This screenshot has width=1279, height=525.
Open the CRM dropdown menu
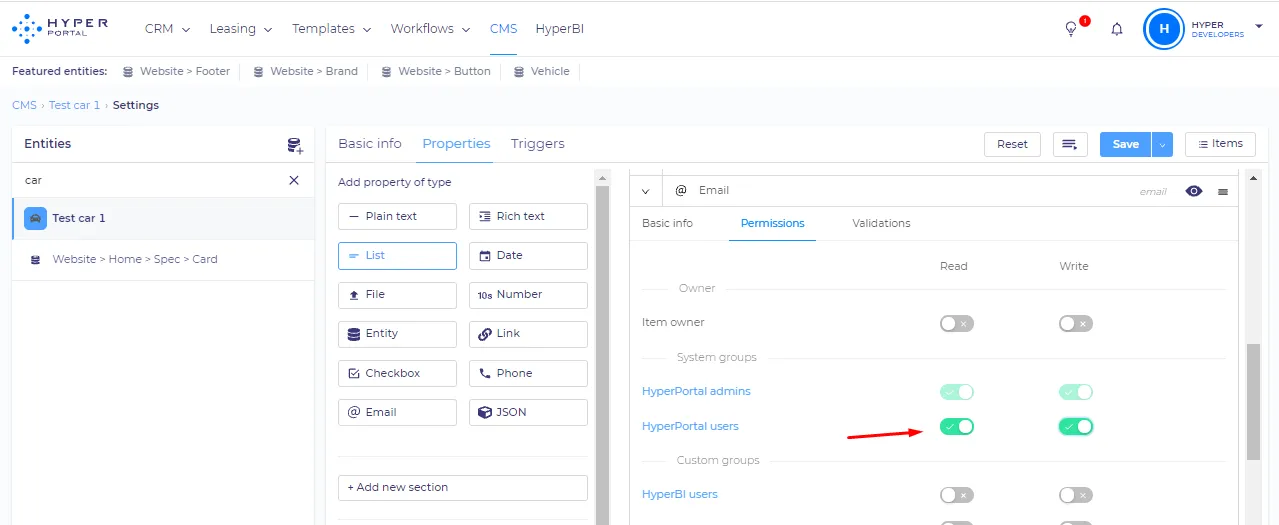click(x=167, y=29)
